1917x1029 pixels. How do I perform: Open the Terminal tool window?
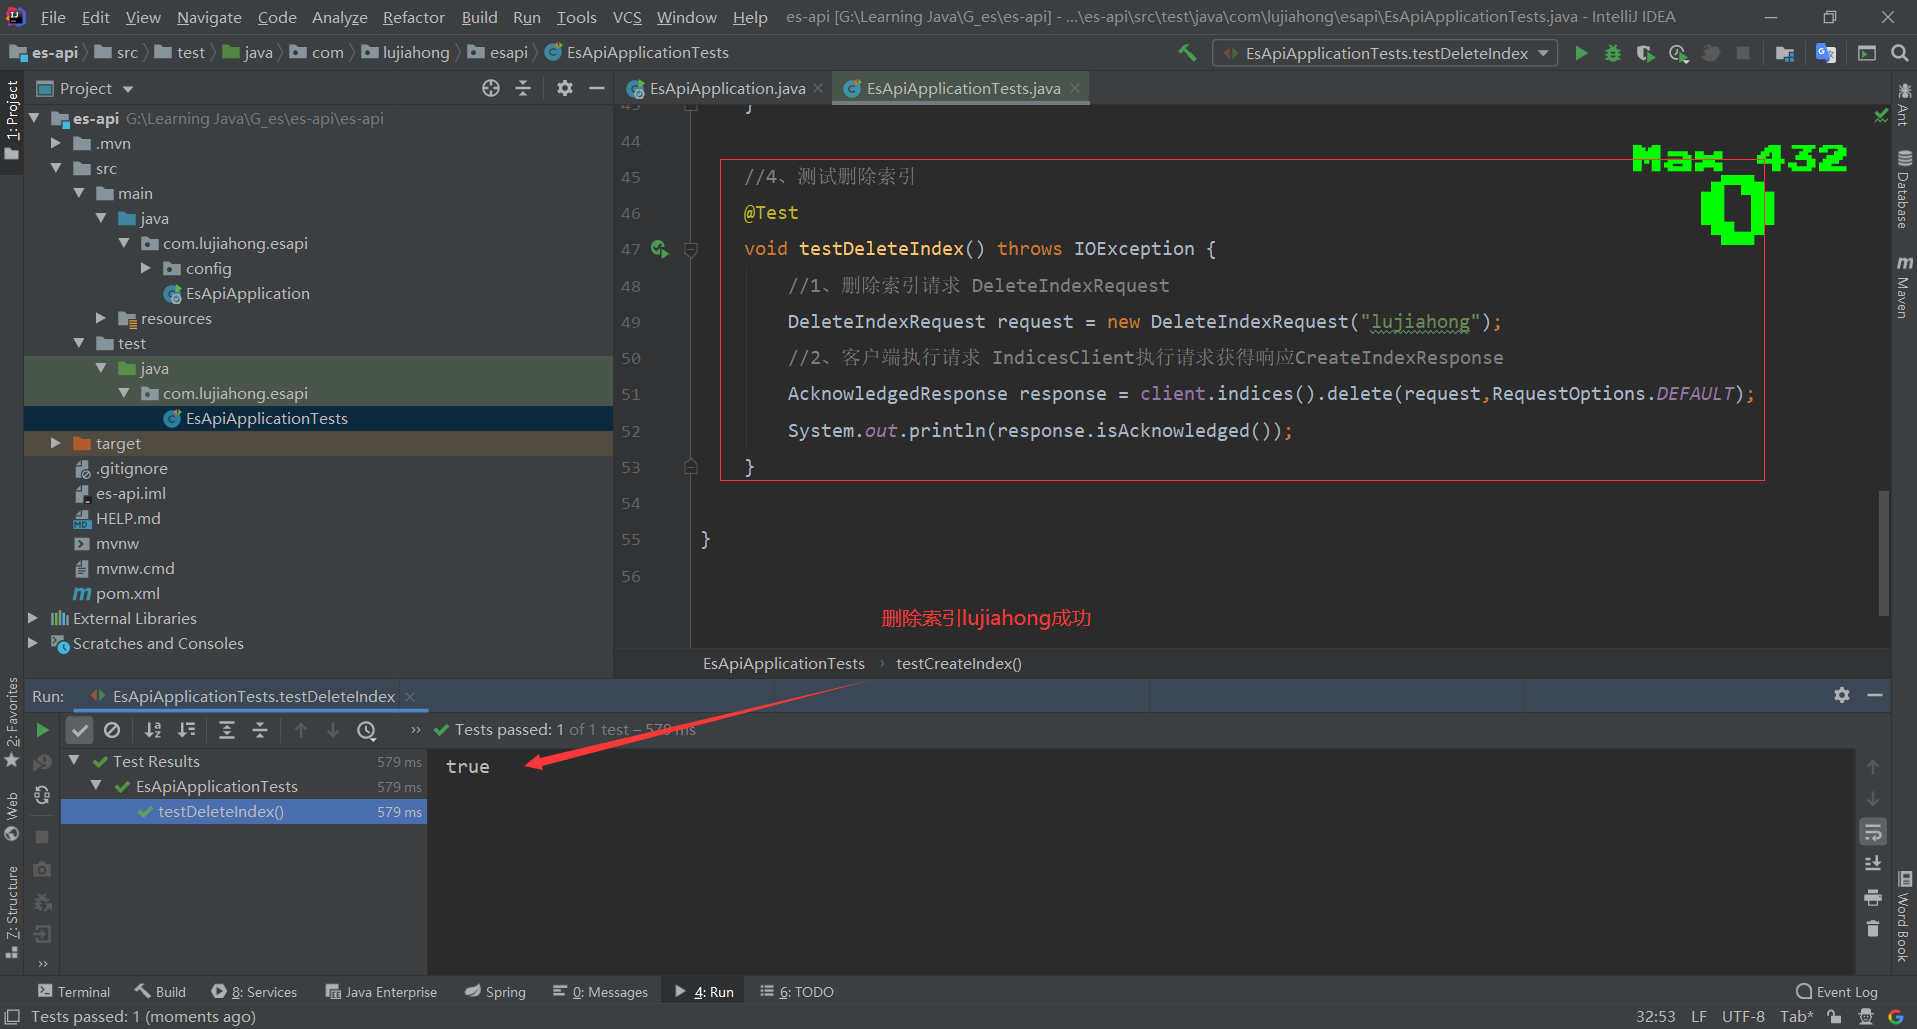(x=74, y=992)
